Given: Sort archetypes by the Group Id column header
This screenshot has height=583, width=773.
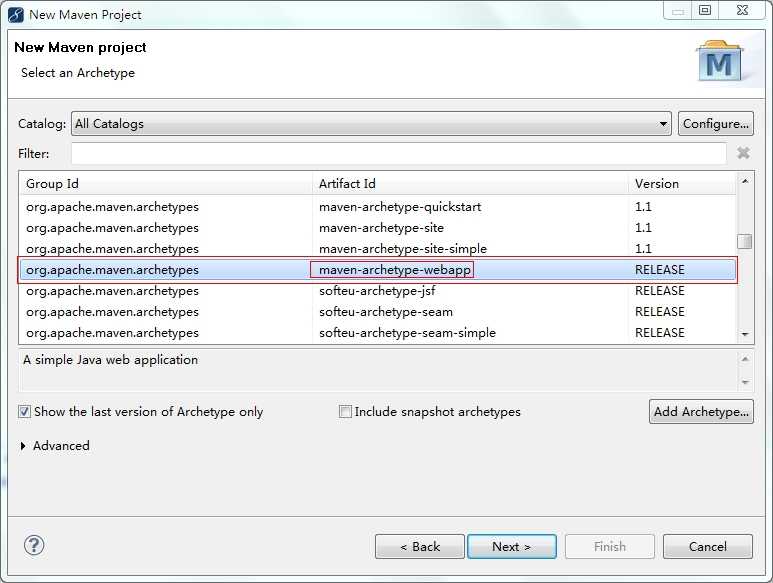Looking at the screenshot, I should click(166, 184).
